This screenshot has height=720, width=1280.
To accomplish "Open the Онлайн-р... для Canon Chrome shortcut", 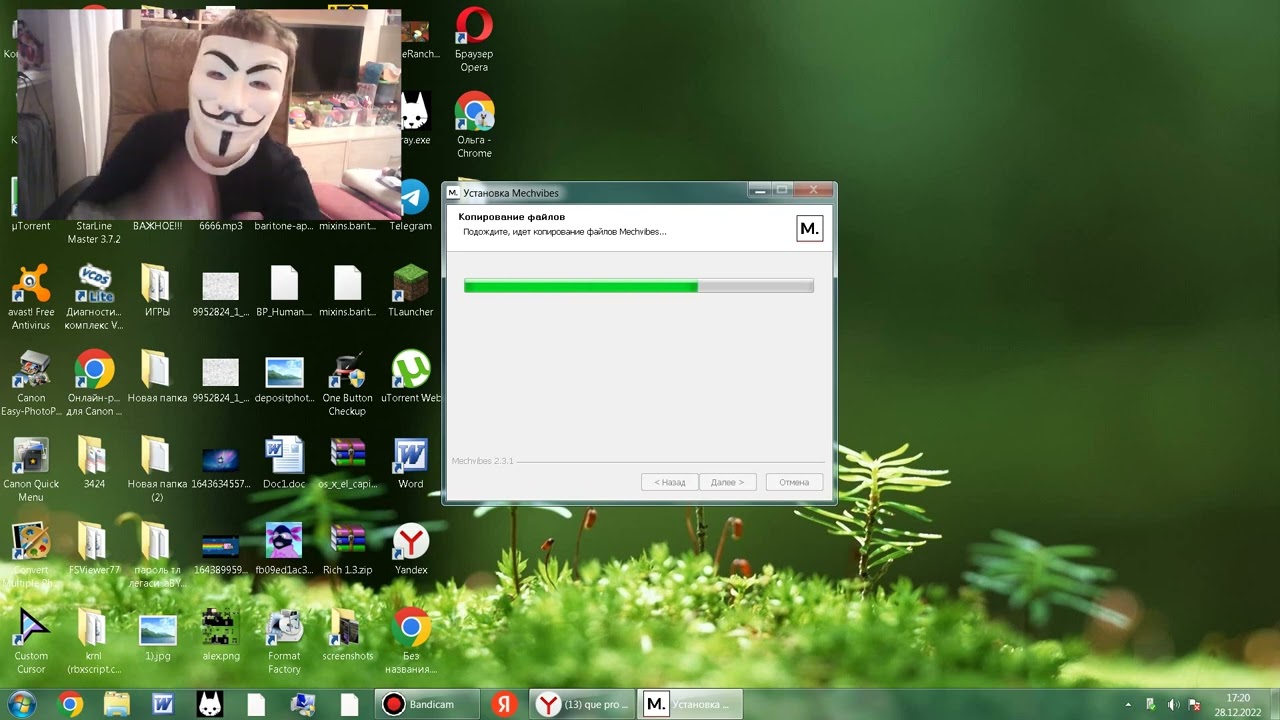I will coord(94,384).
